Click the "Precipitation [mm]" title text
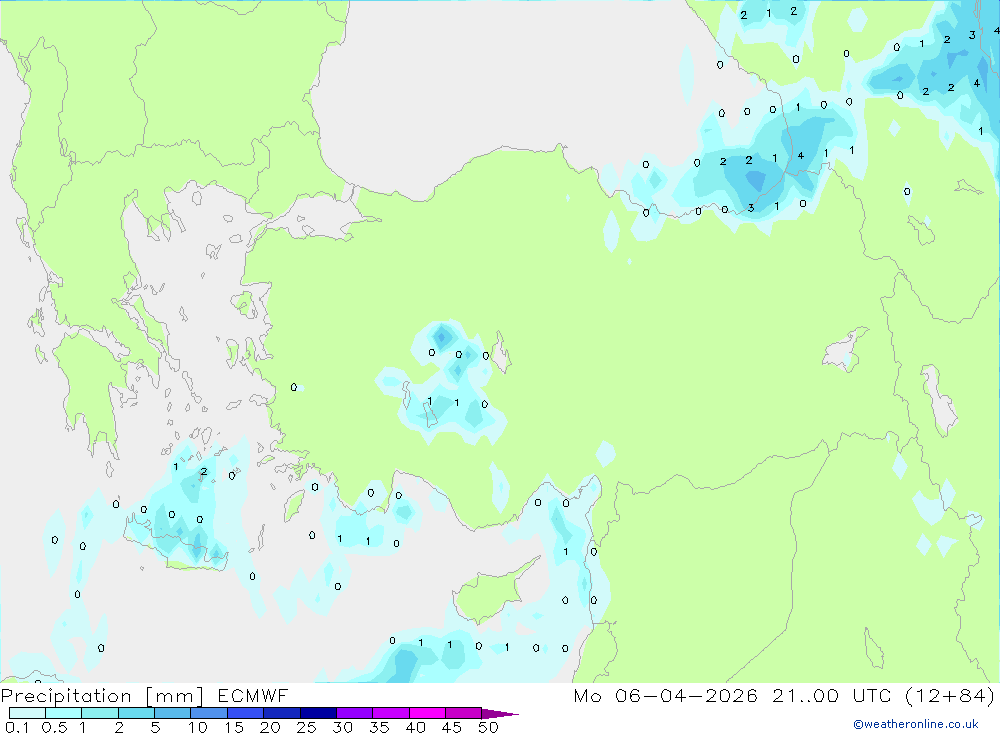 (102, 696)
